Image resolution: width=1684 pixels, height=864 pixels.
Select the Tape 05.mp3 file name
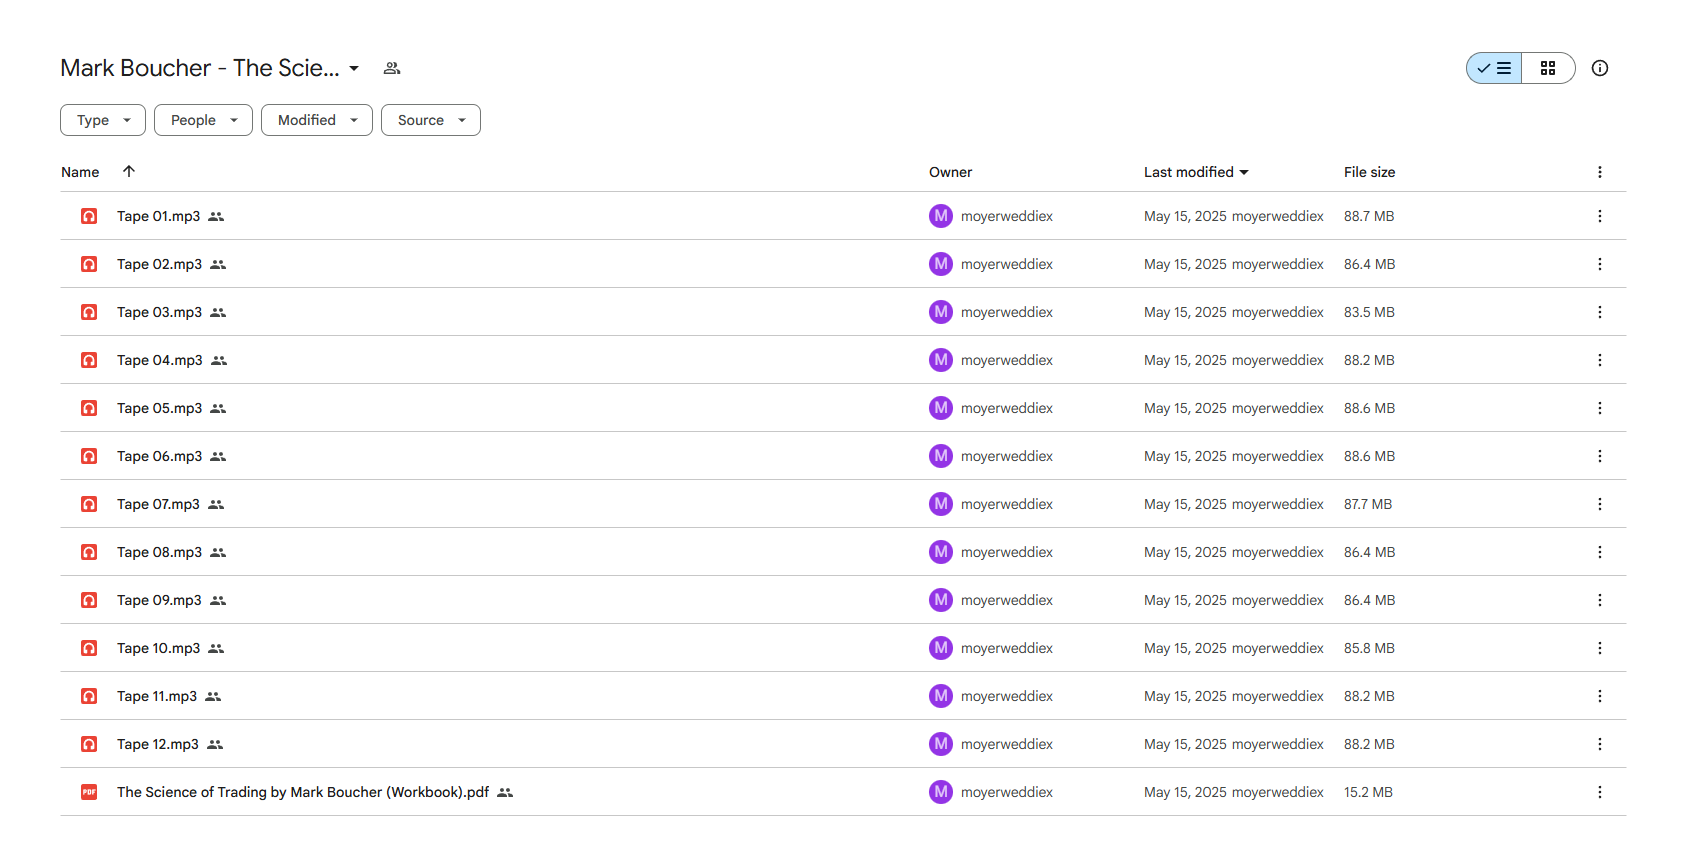pyautogui.click(x=159, y=408)
